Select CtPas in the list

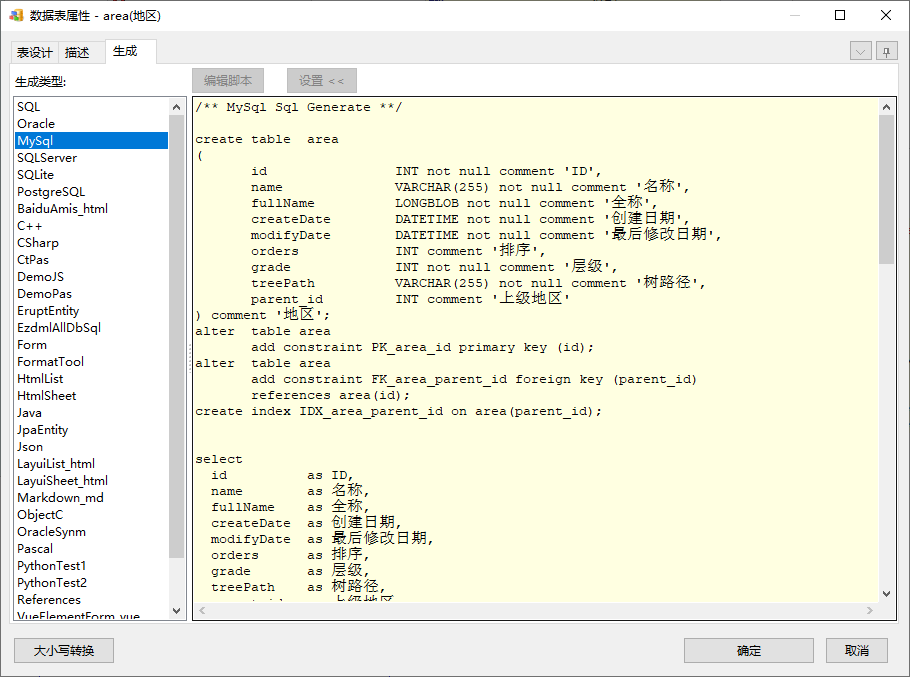click(x=91, y=259)
